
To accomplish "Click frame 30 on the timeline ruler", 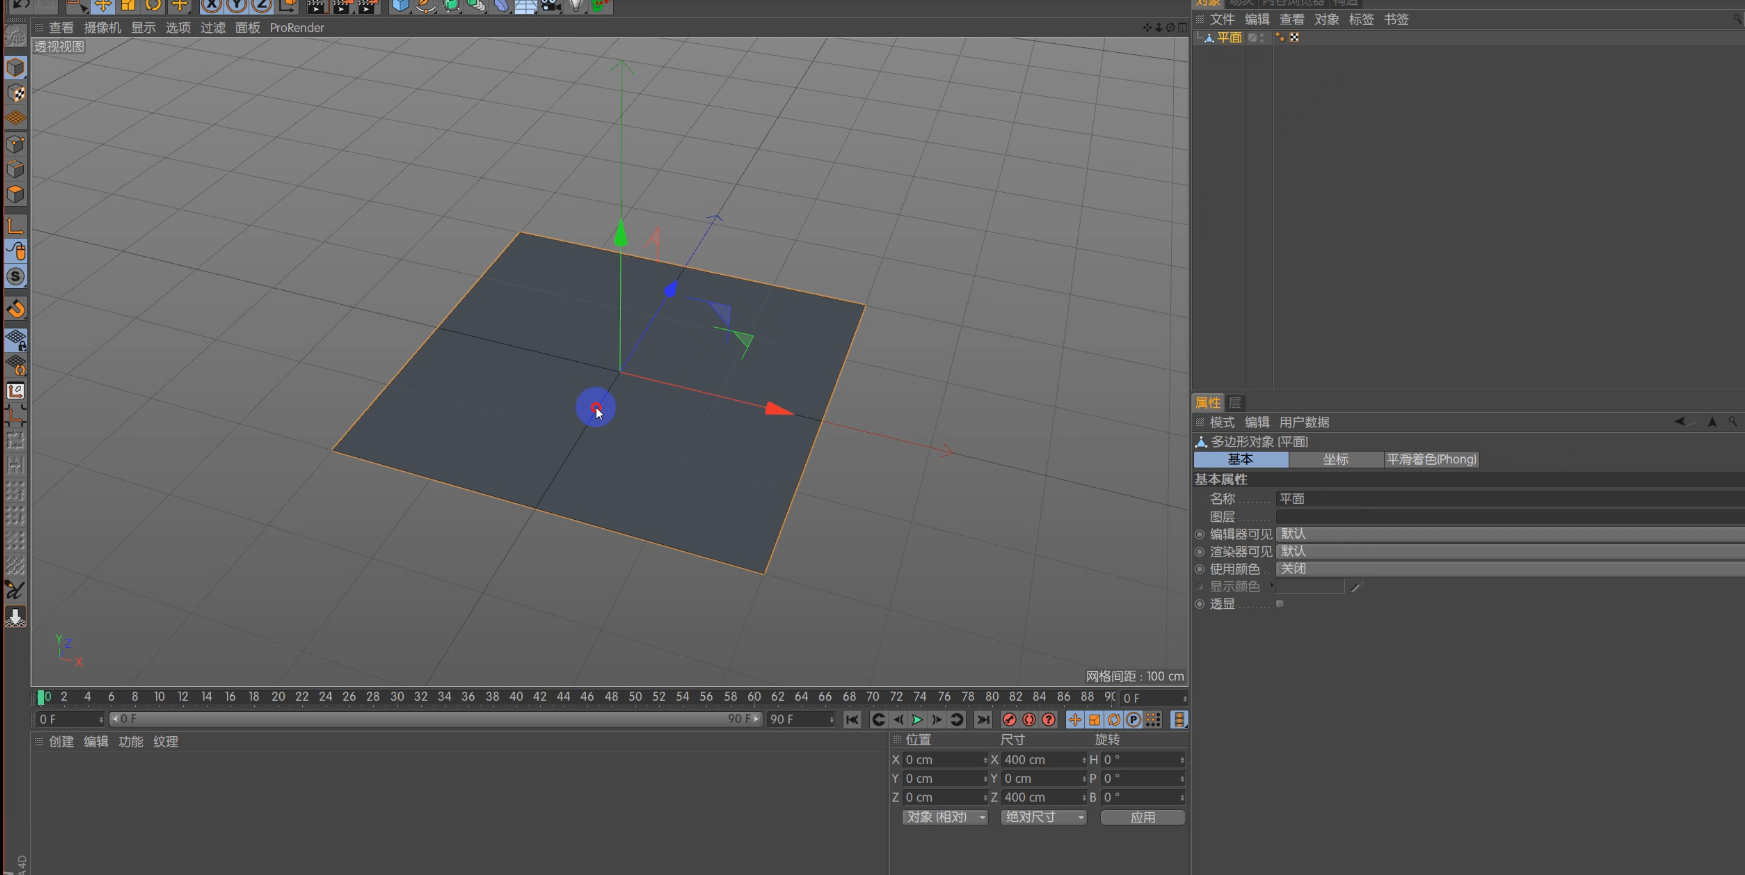I will pyautogui.click(x=397, y=697).
